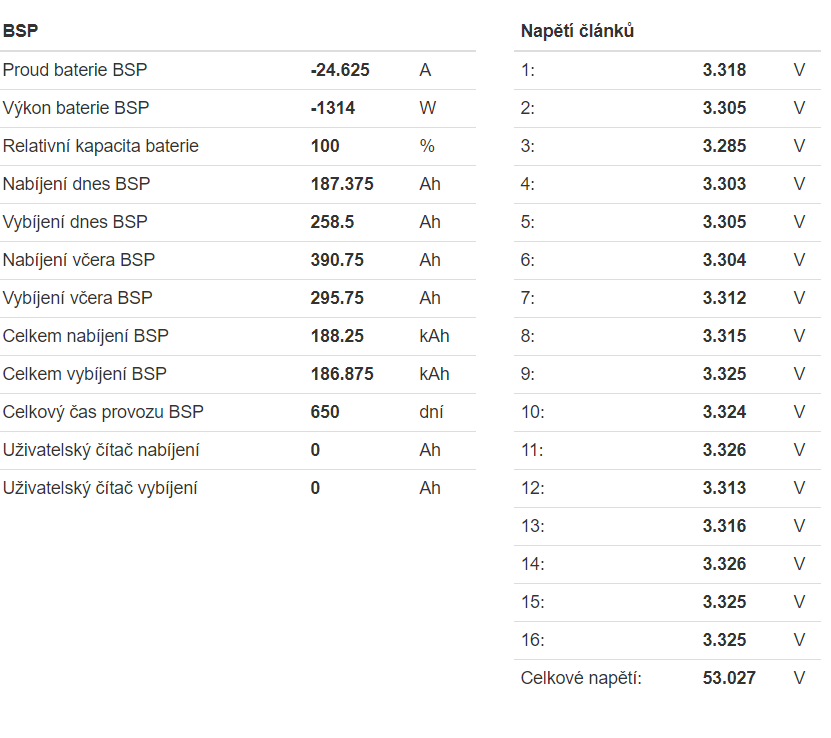The image size is (831, 738).
Task: Click the Napětí článků table heading
Action: coord(577,31)
